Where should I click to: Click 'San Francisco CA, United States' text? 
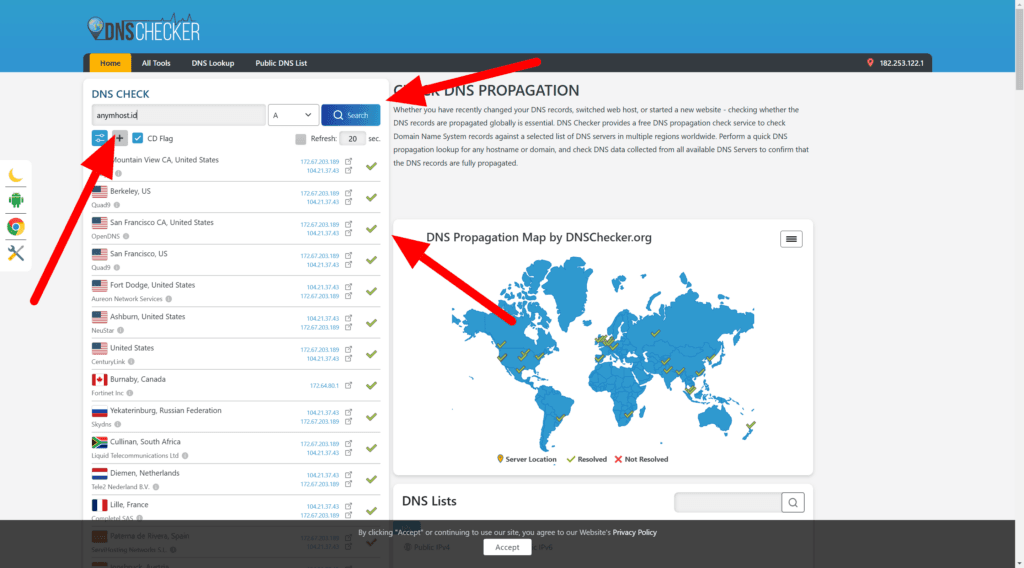tap(161, 222)
